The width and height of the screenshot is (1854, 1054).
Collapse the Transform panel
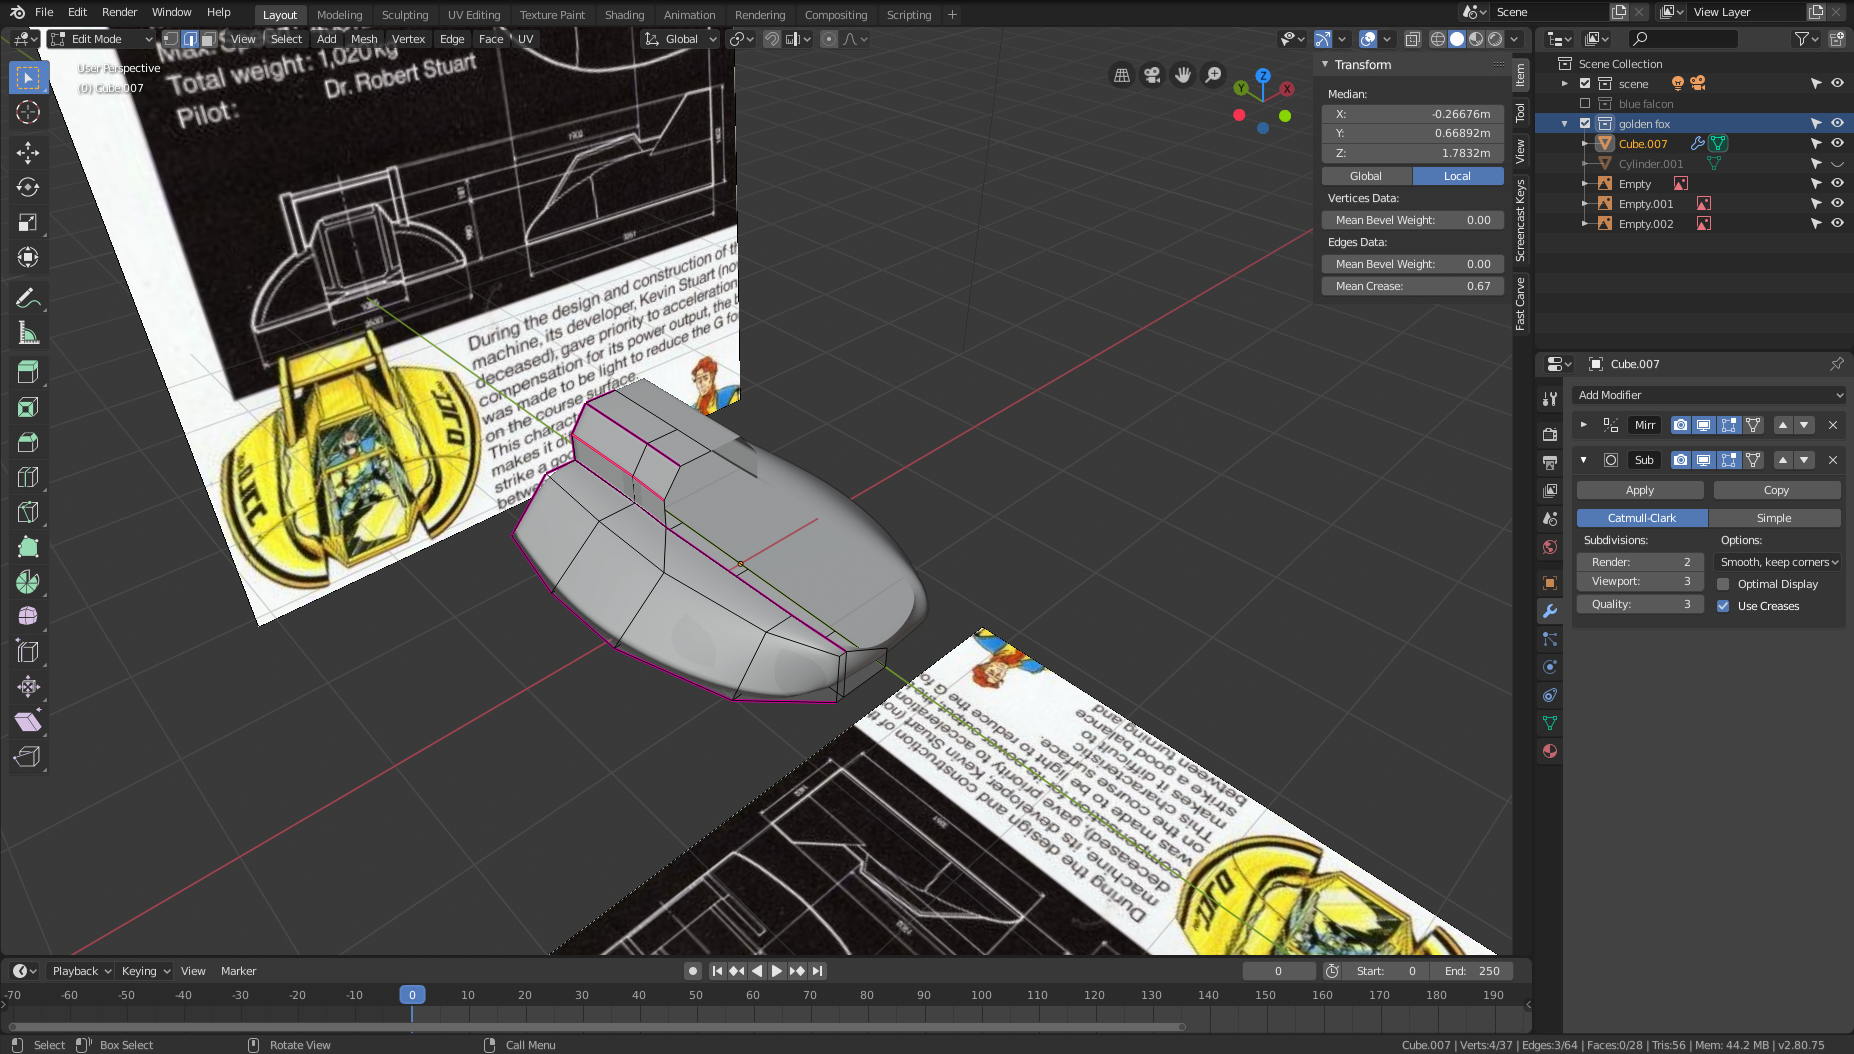[x=1325, y=64]
